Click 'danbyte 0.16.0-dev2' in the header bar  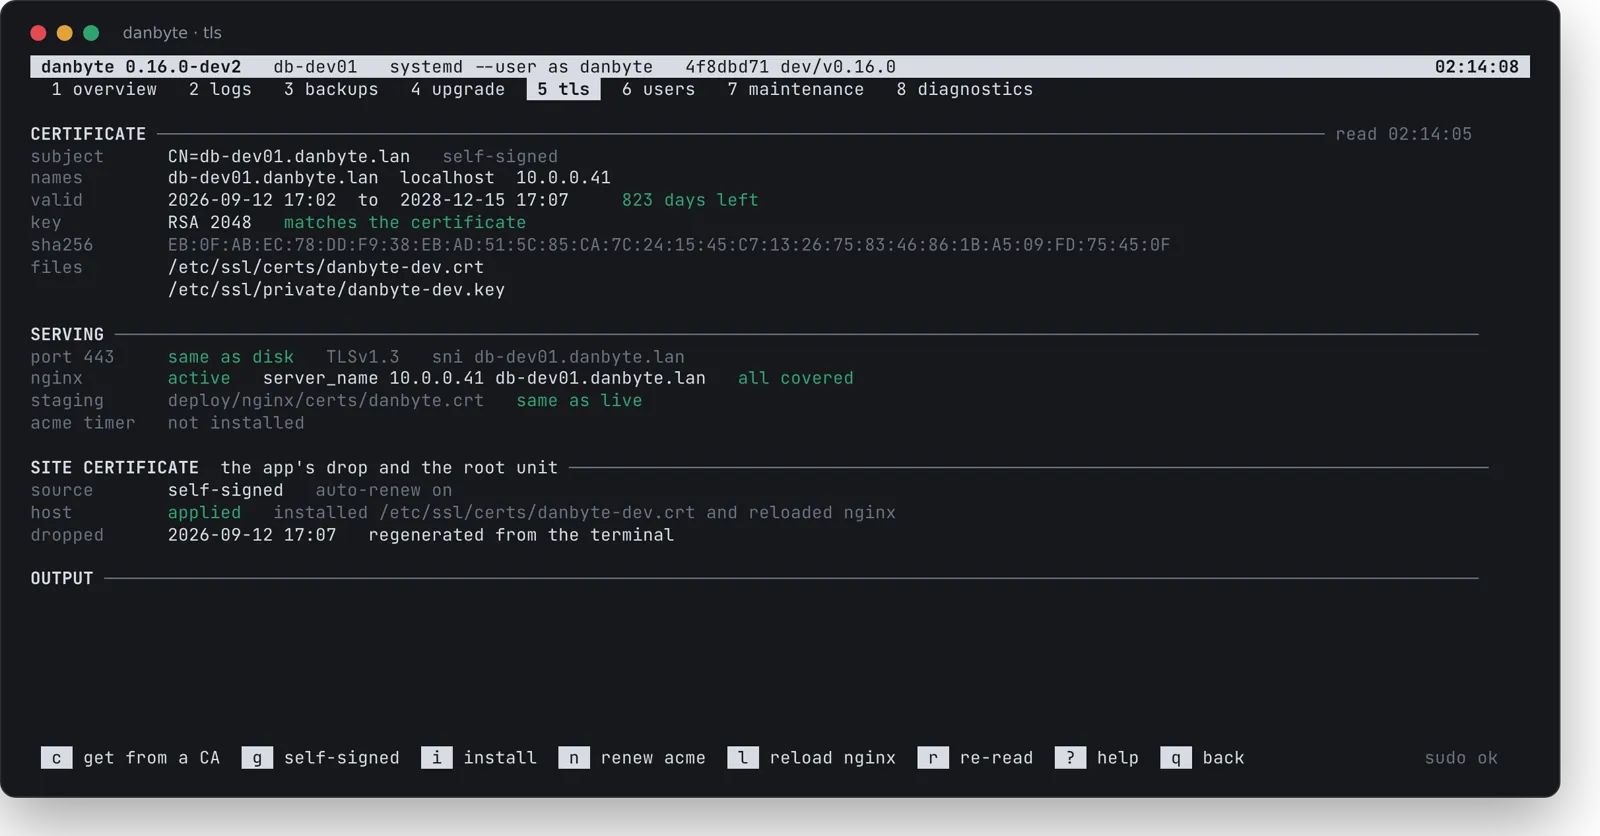(141, 67)
